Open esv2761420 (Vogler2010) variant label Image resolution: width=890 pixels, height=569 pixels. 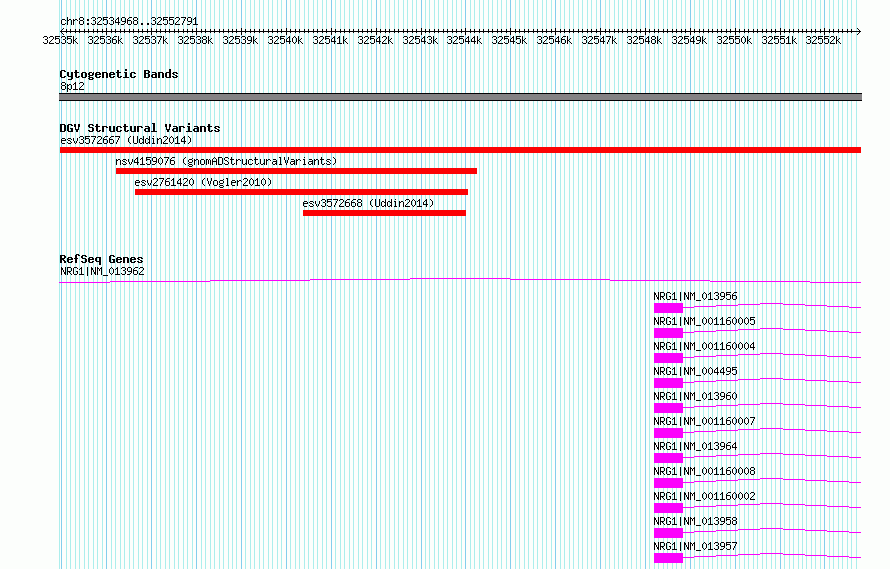coord(203,182)
